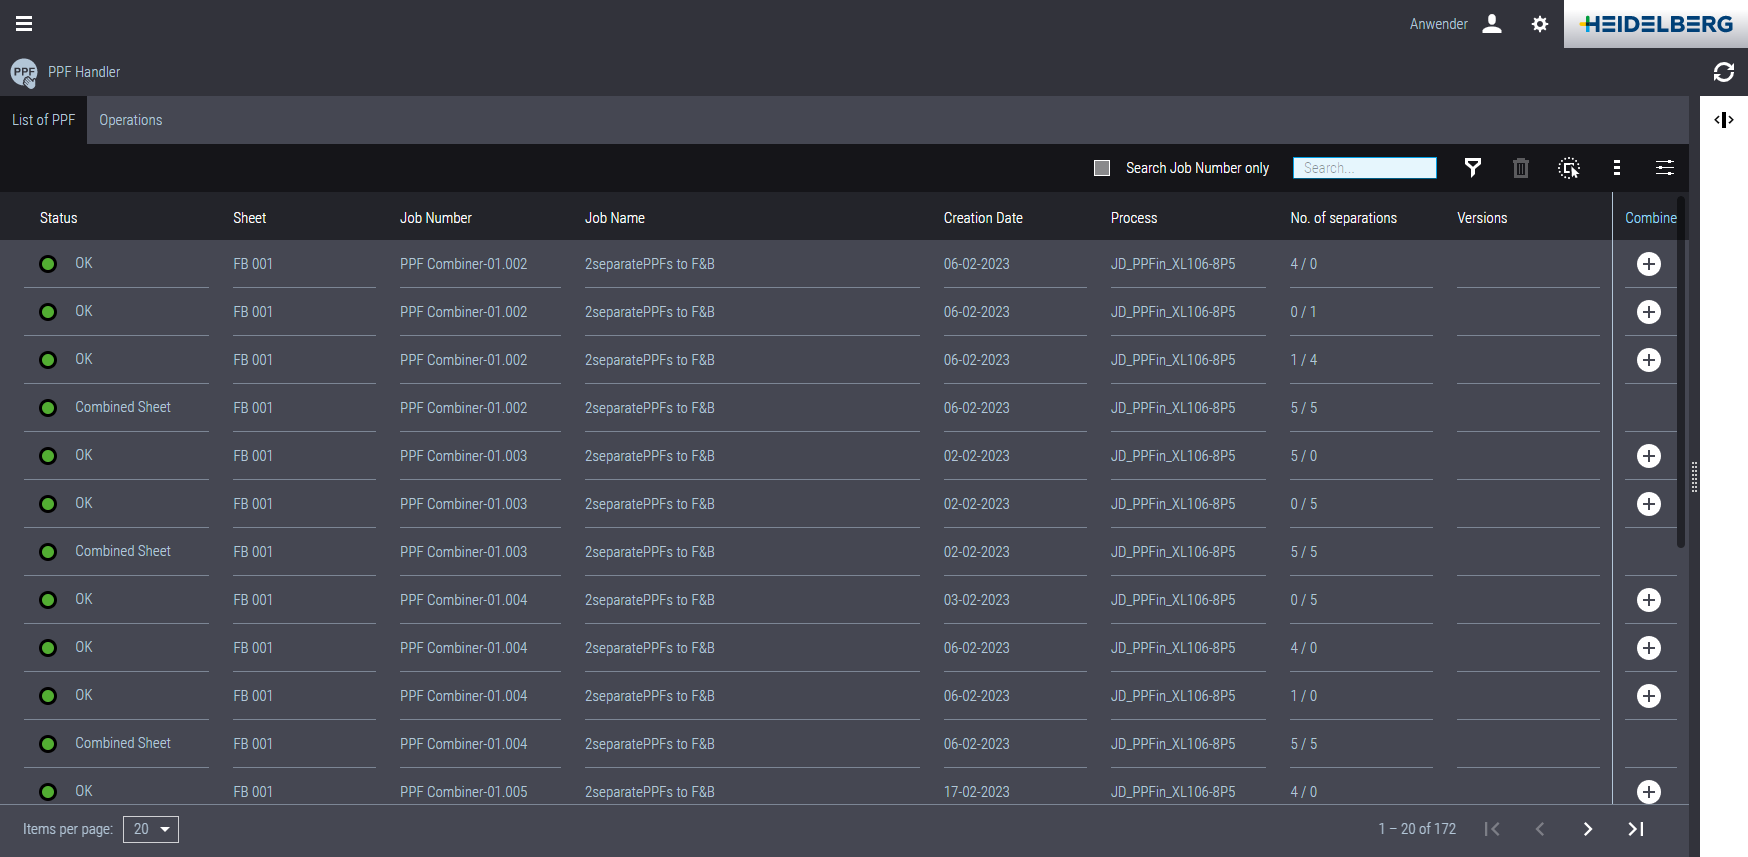Open the filter funnel tool

click(1473, 168)
